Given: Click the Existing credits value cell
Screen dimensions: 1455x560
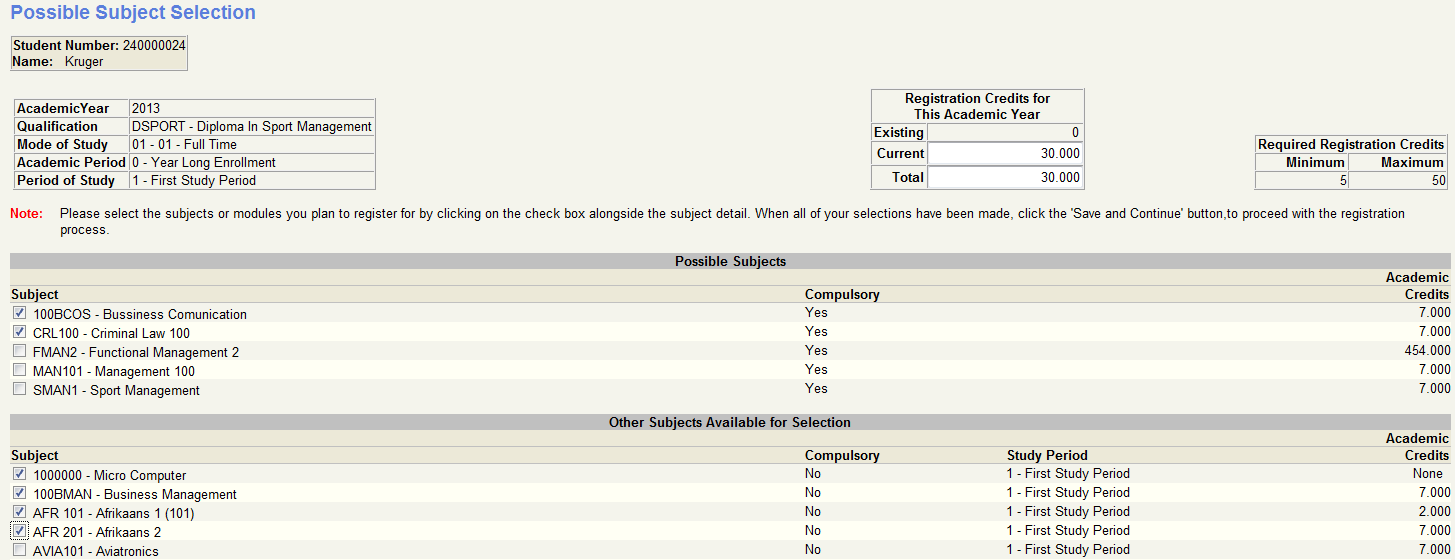Looking at the screenshot, I should 1005,132.
